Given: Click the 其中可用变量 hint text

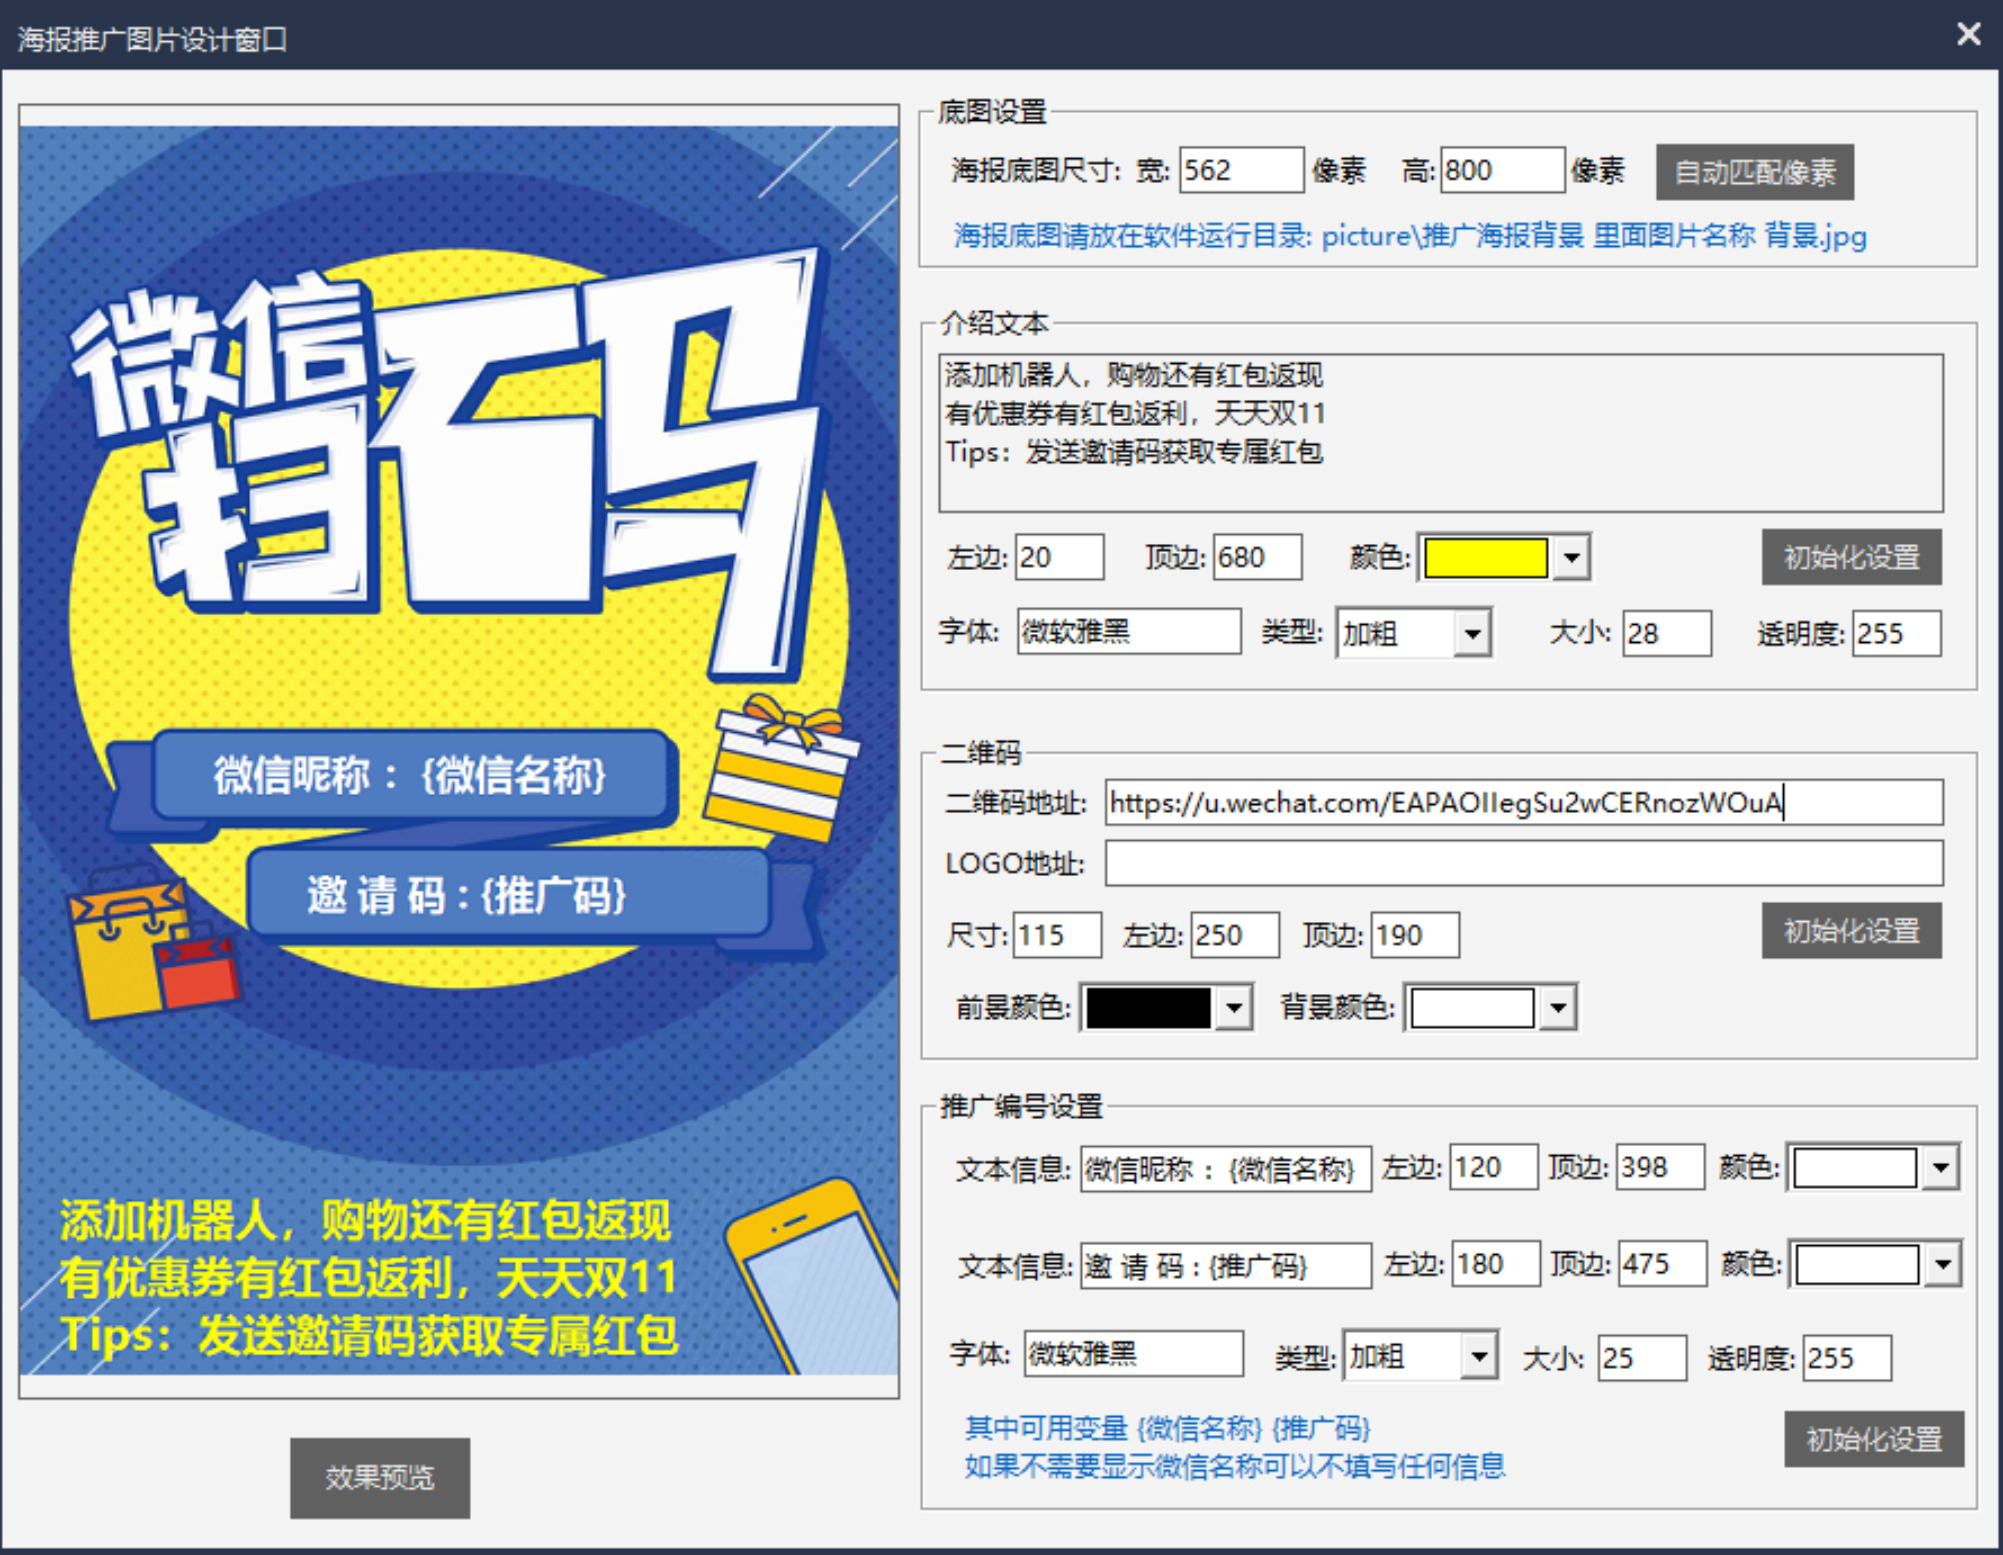Looking at the screenshot, I should point(1167,1427).
